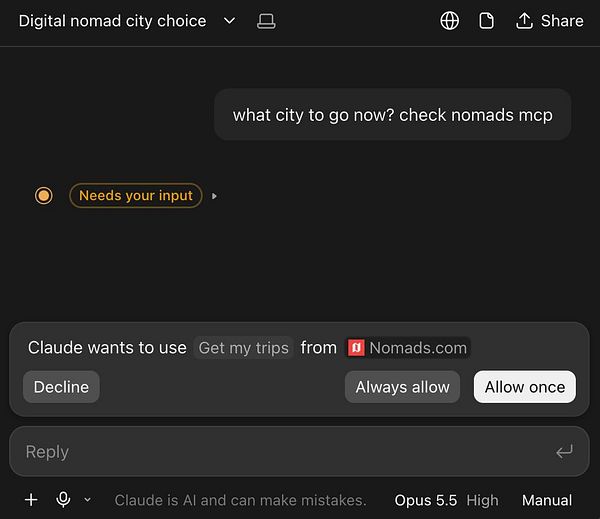Click the 'Digital nomad city choice' title text

(x=112, y=21)
